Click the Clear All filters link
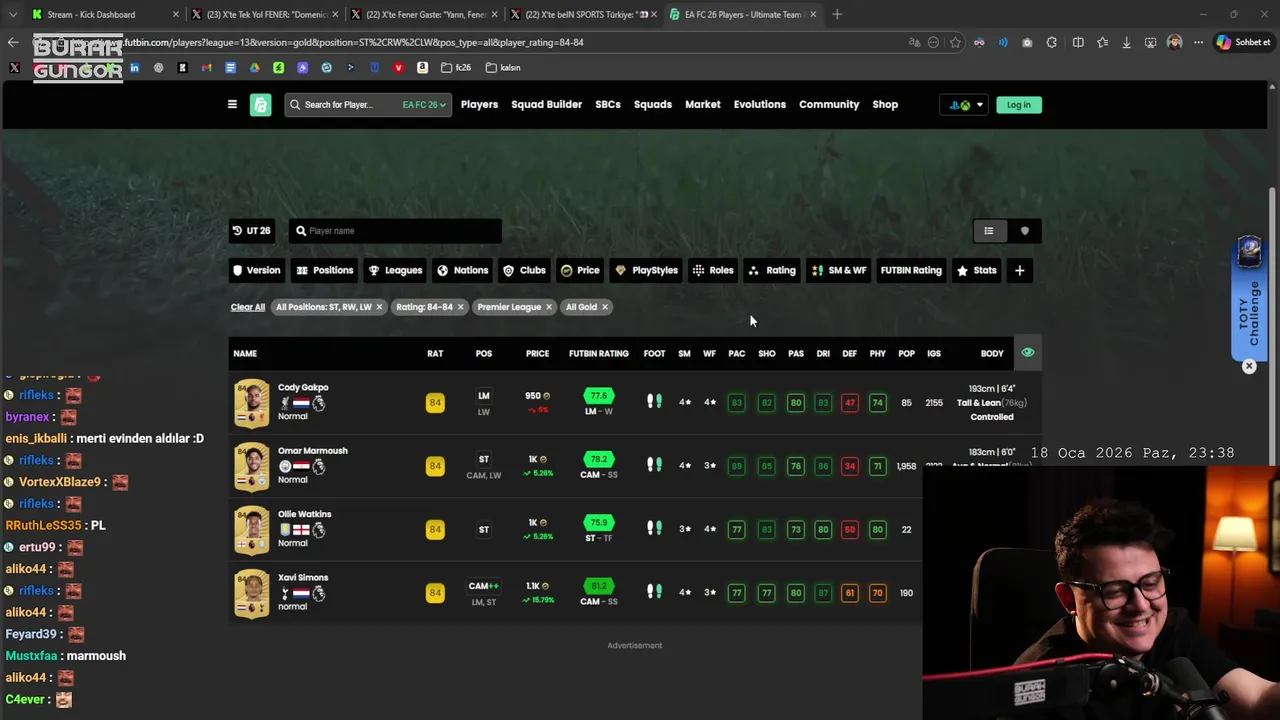The width and height of the screenshot is (1280, 720). pos(247,307)
